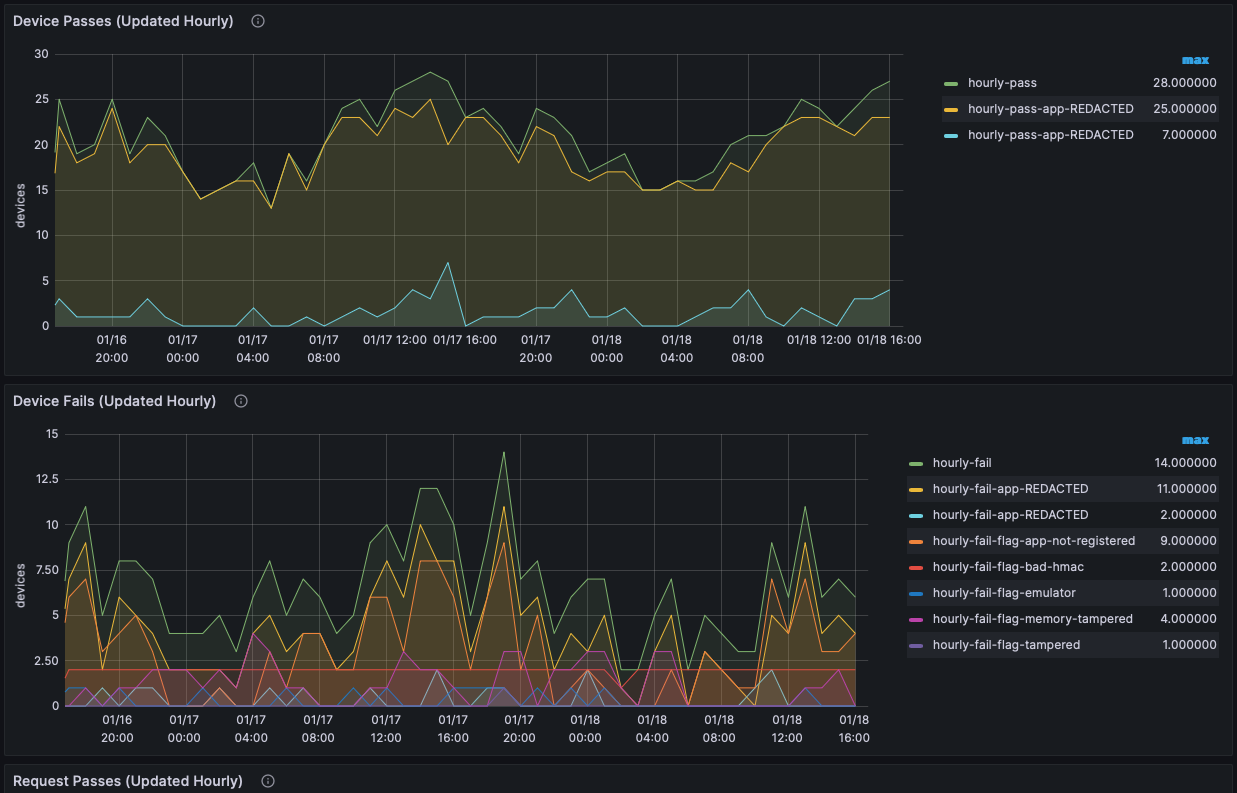The image size is (1237, 793).
Task: Toggle hourly-pass series label in legend
Action: [x=1009, y=83]
